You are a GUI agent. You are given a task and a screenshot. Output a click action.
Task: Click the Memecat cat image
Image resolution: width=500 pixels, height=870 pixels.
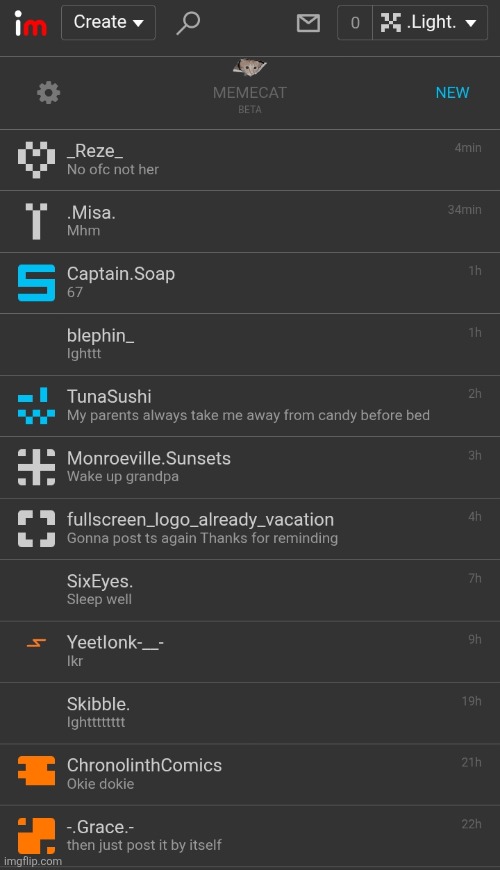click(x=250, y=68)
